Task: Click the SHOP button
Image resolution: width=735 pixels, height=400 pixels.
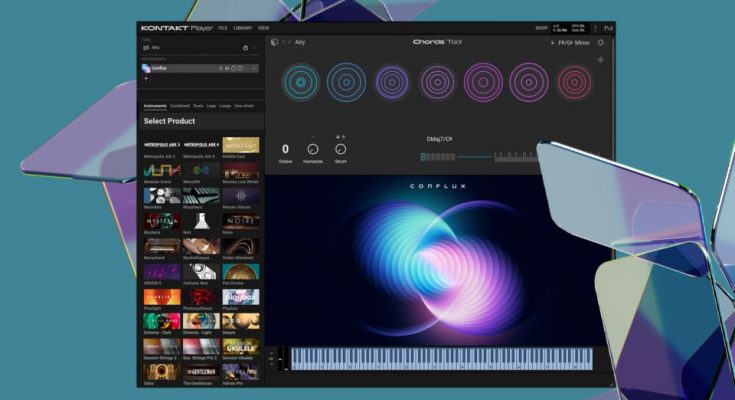Action: [x=541, y=28]
